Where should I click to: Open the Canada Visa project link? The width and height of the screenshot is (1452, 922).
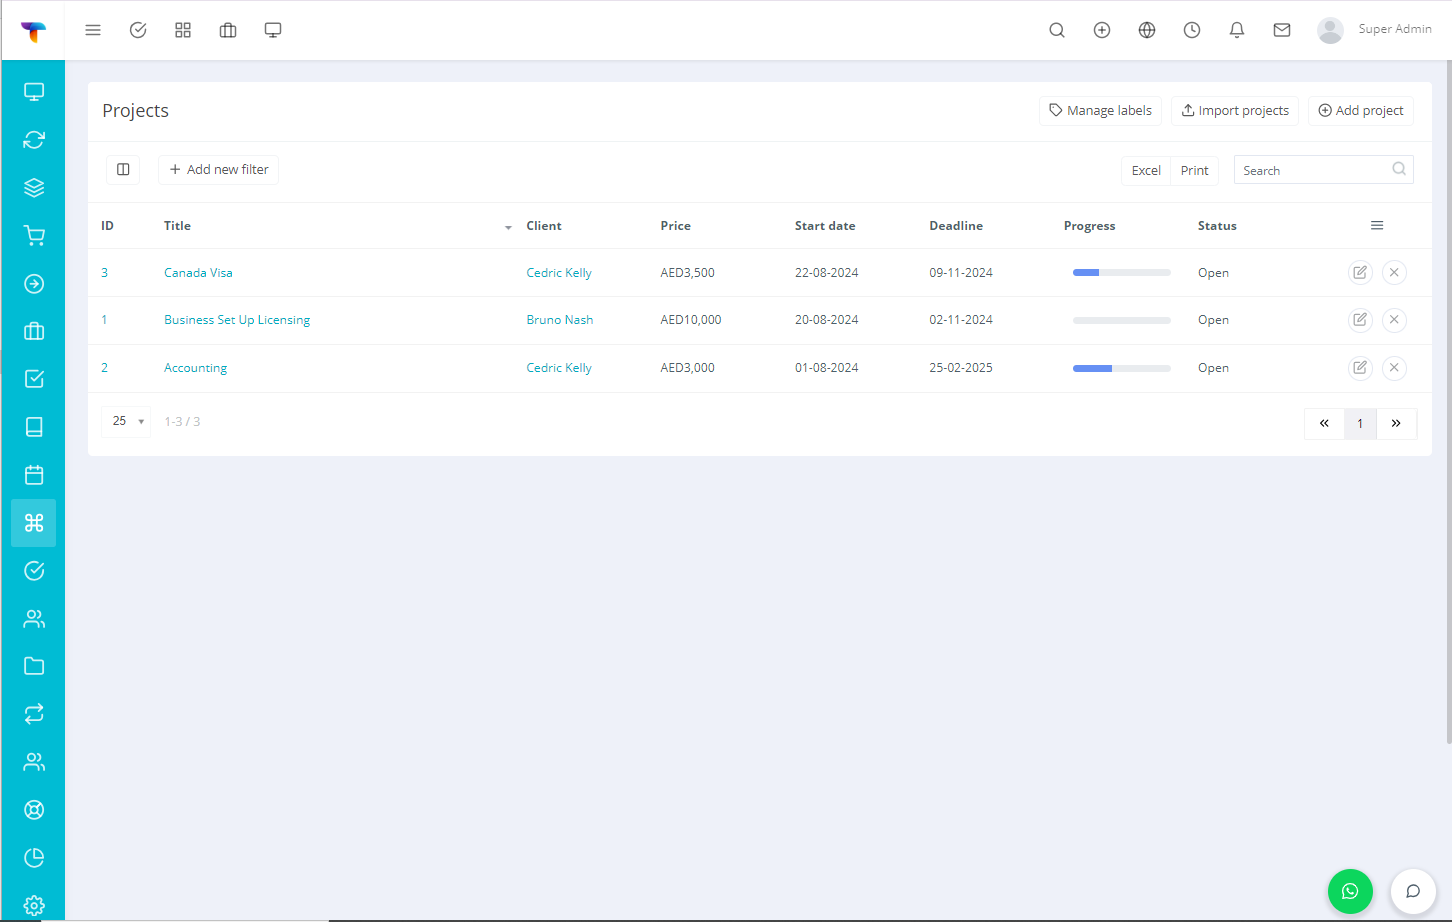(x=198, y=273)
